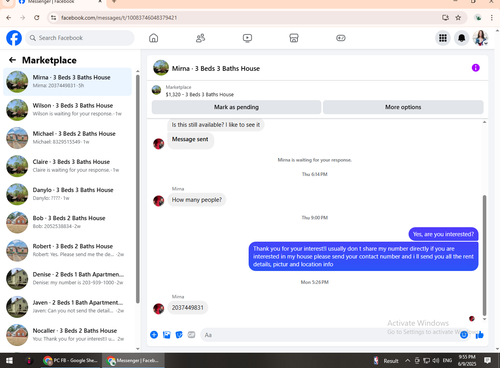Image resolution: width=500 pixels, height=368 pixels.
Task: Open the Javen - 2 Beds 1 Bath Apartment conversation
Action: (67, 307)
